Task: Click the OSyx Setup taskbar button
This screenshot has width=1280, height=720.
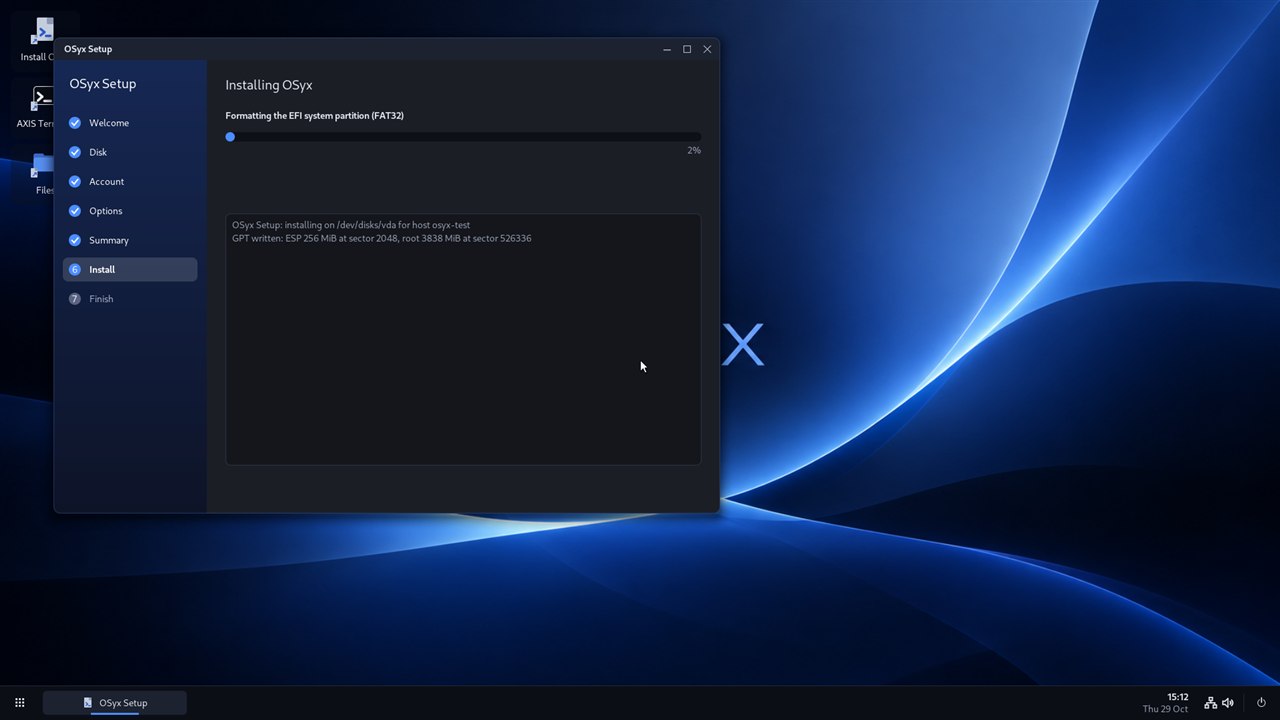Action: click(x=115, y=703)
